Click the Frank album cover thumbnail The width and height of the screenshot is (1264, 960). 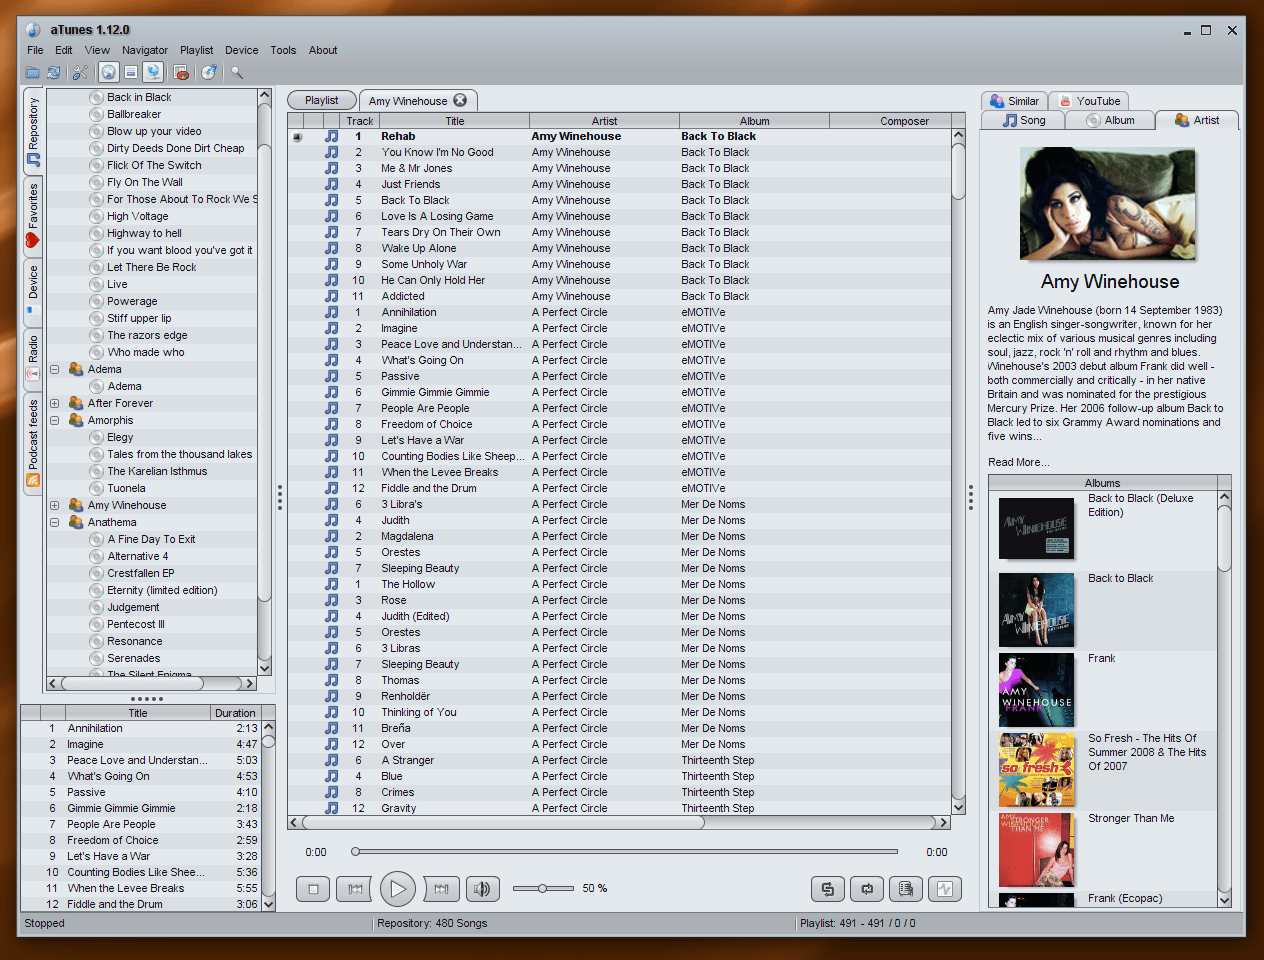coord(1037,690)
